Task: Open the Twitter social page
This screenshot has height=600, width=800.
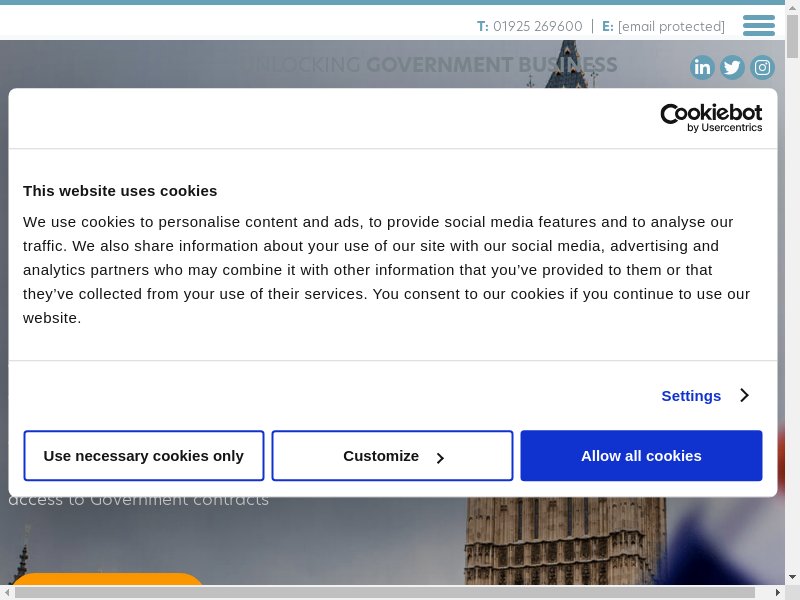Action: (732, 67)
